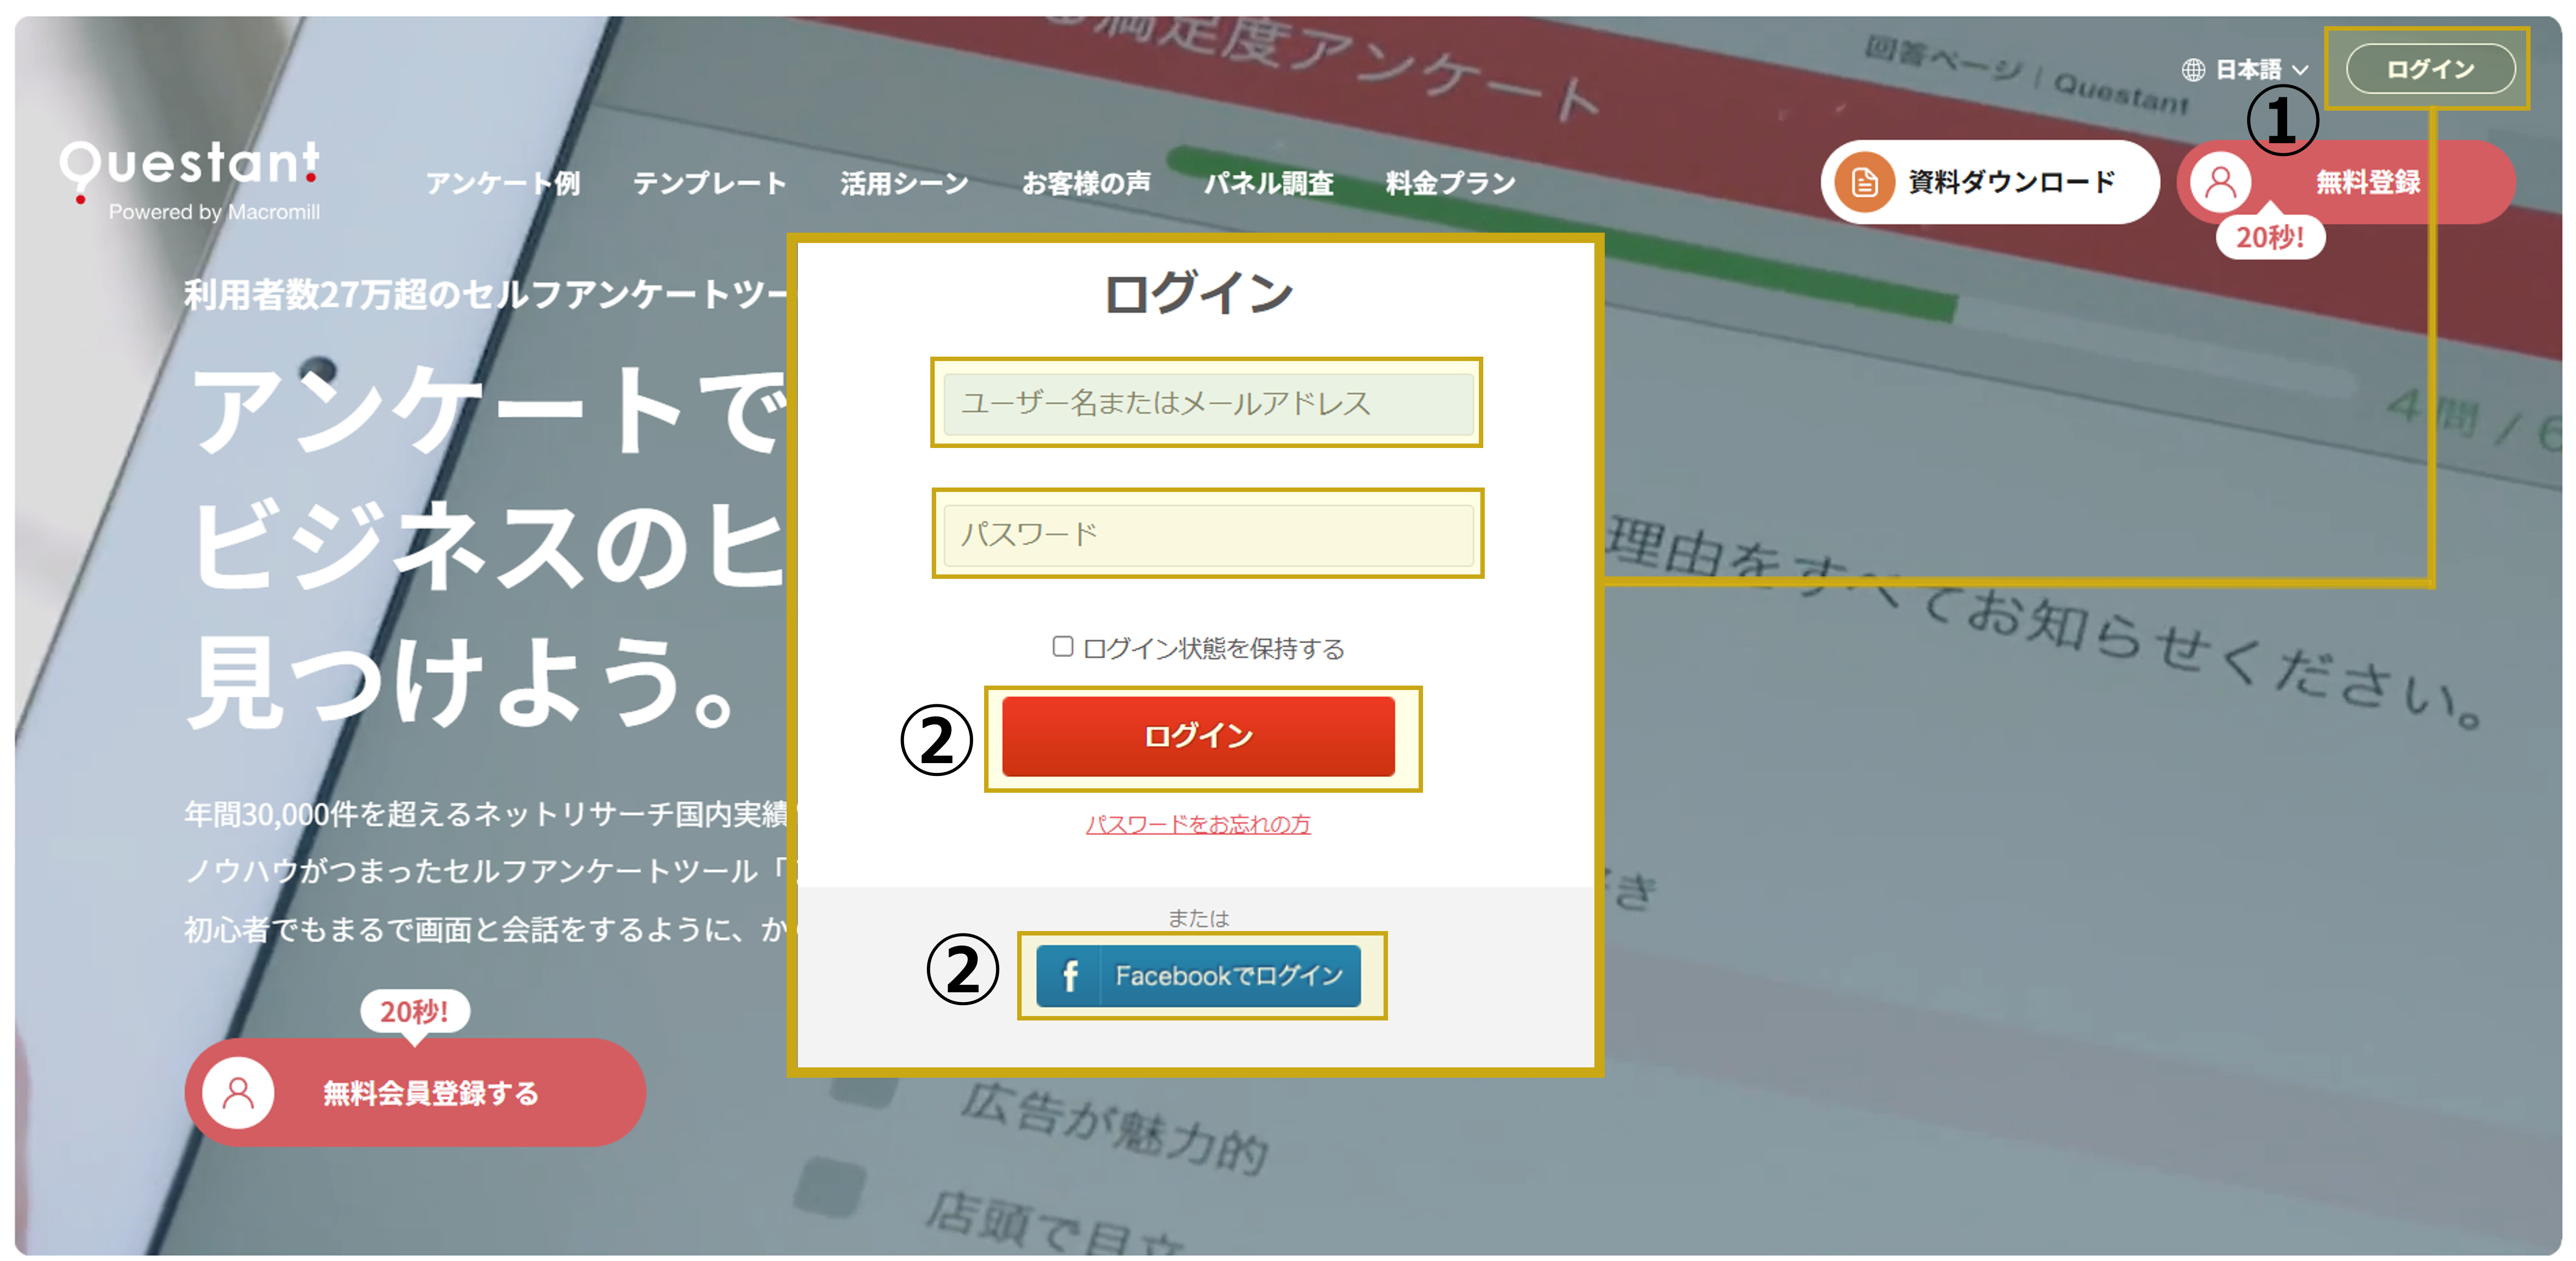Select アンケート例 in the navigation
Image resolution: width=2576 pixels, height=1261 pixels.
(506, 182)
